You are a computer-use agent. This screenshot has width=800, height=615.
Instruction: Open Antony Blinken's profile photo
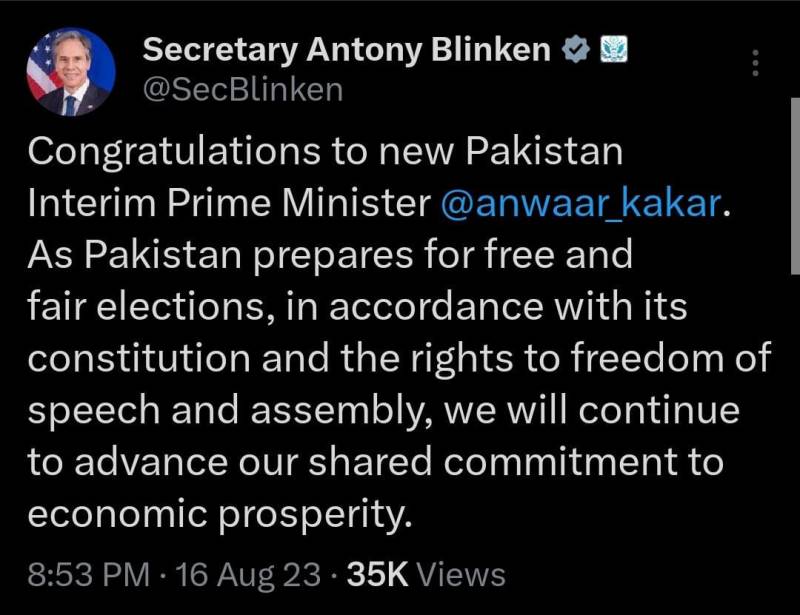[x=71, y=72]
